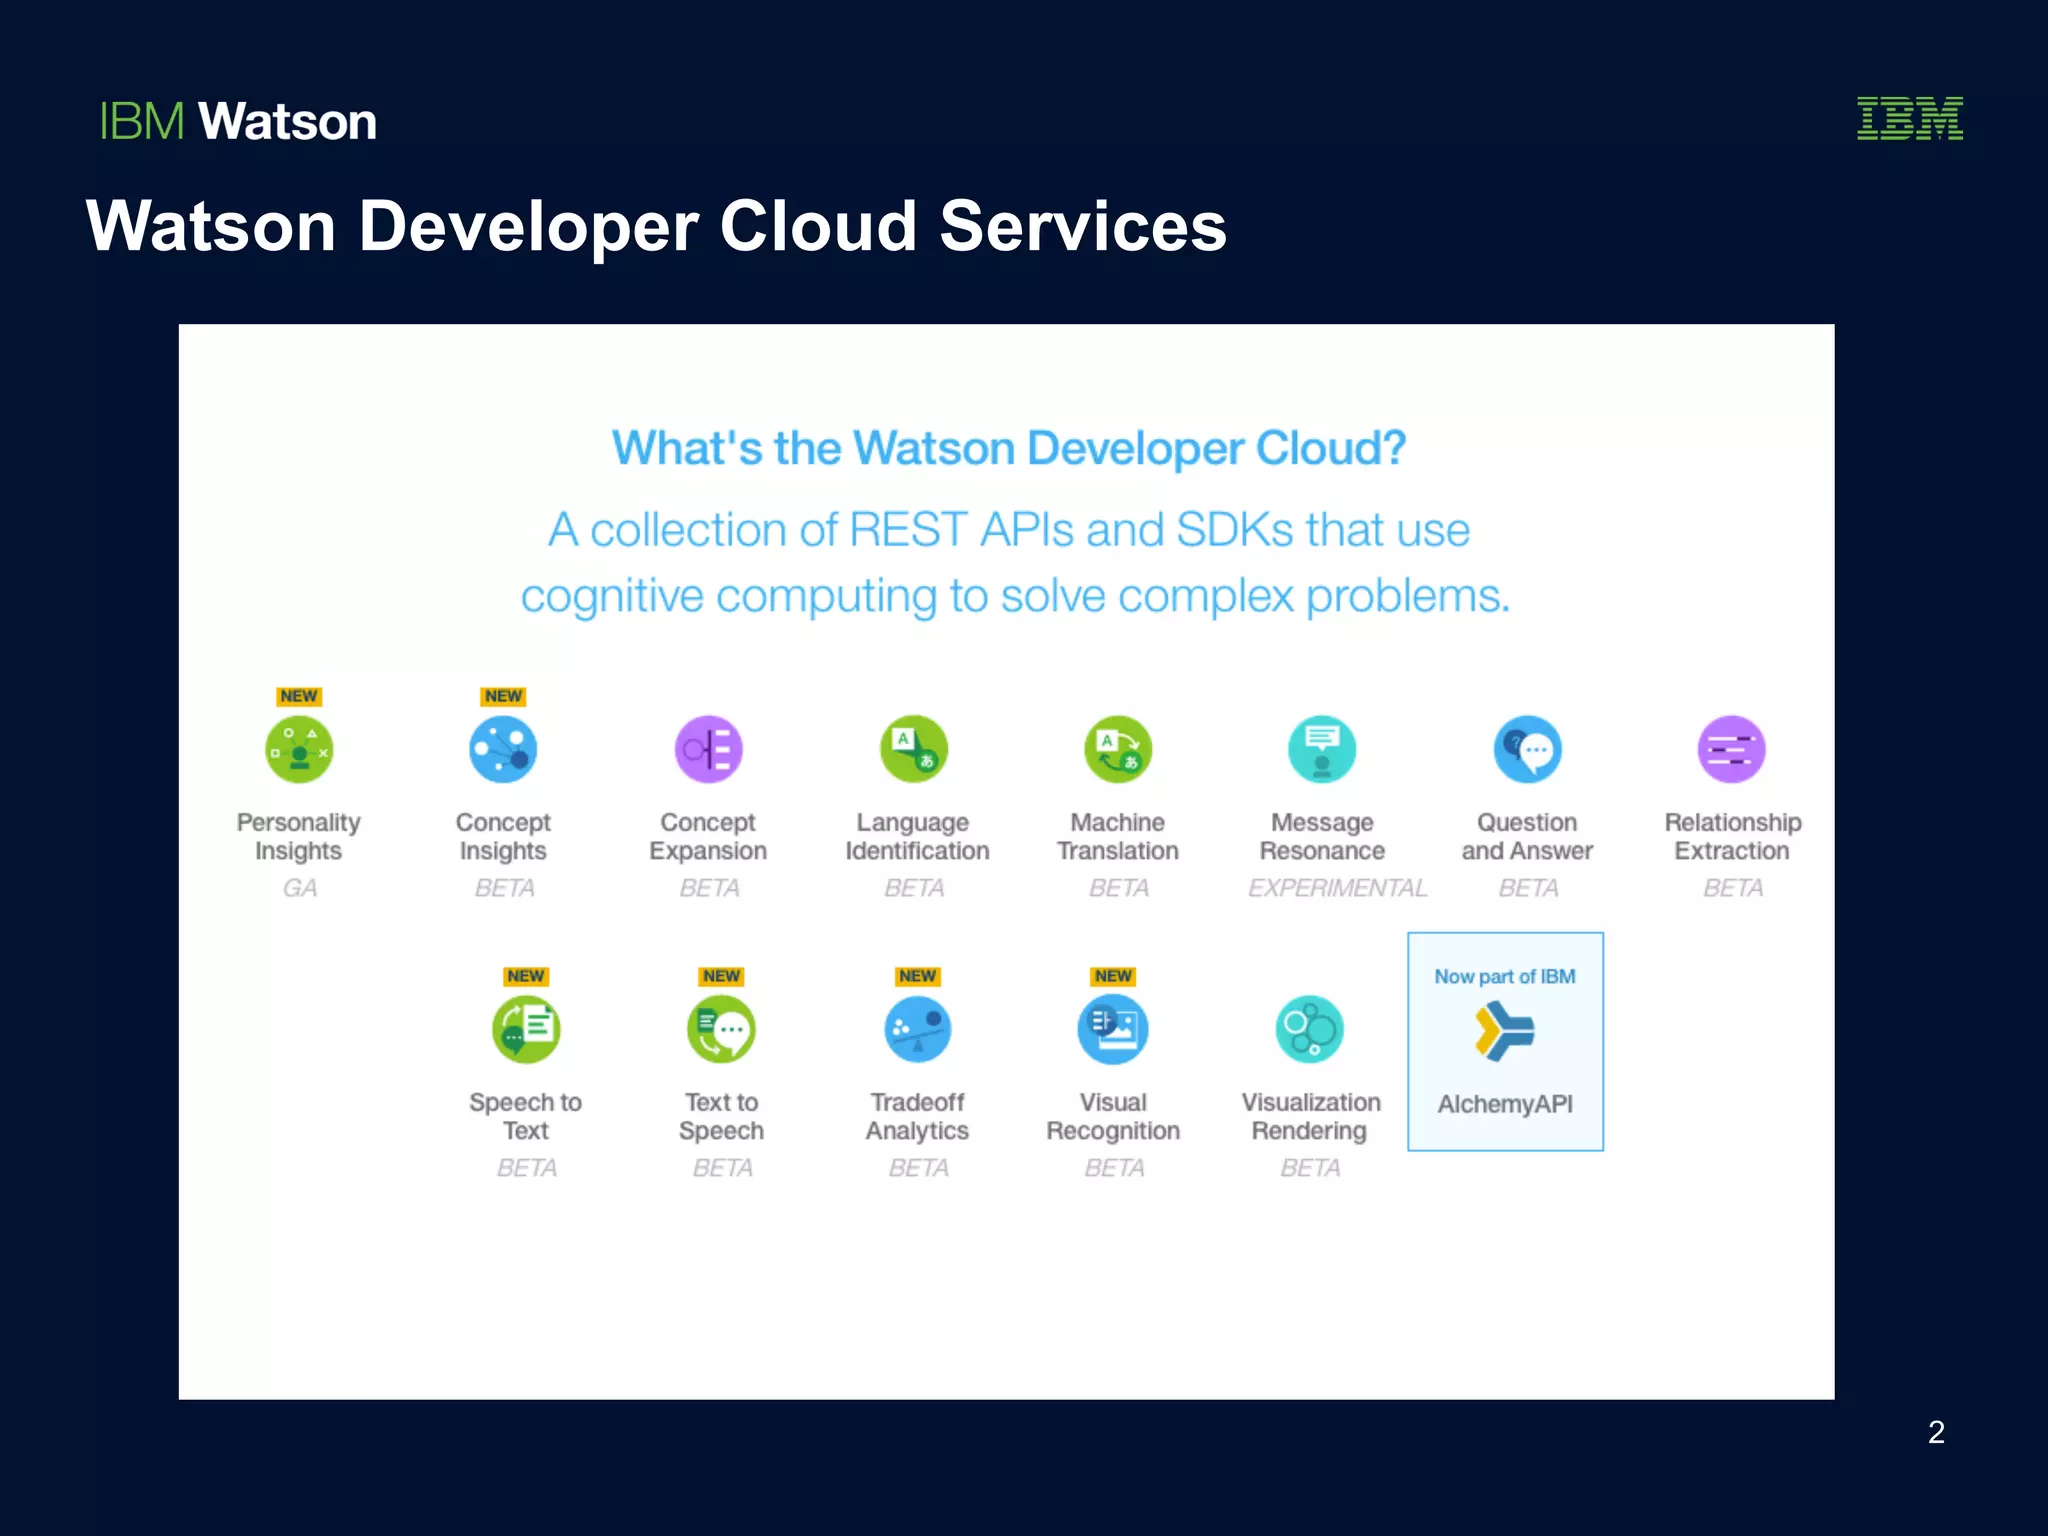Open the Concept Expansion service icon
This screenshot has height=1536, width=2048.
[708, 749]
